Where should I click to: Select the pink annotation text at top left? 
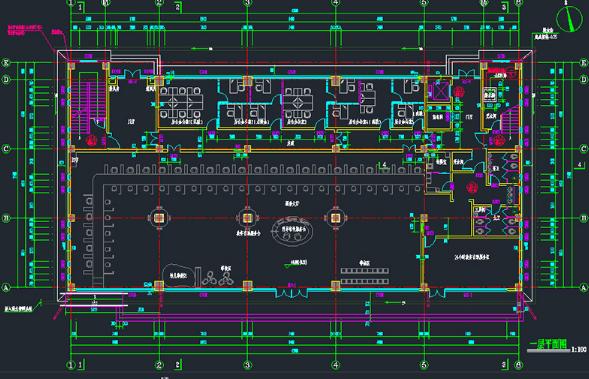pyautogui.click(x=24, y=30)
